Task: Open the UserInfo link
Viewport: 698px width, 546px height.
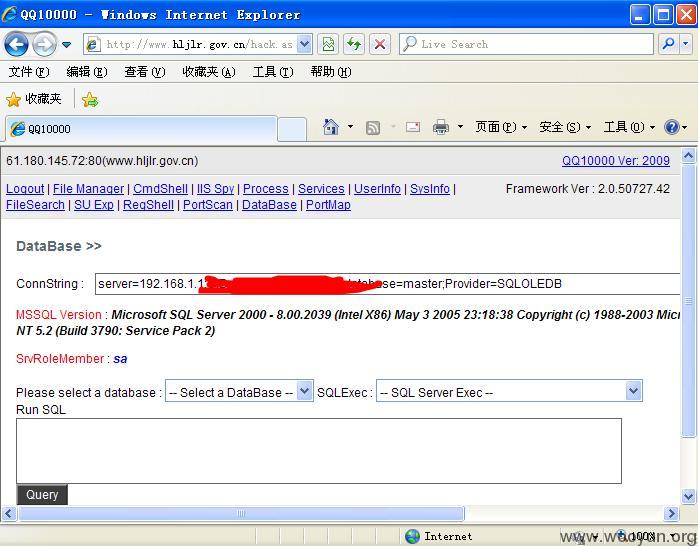Action: click(377, 189)
